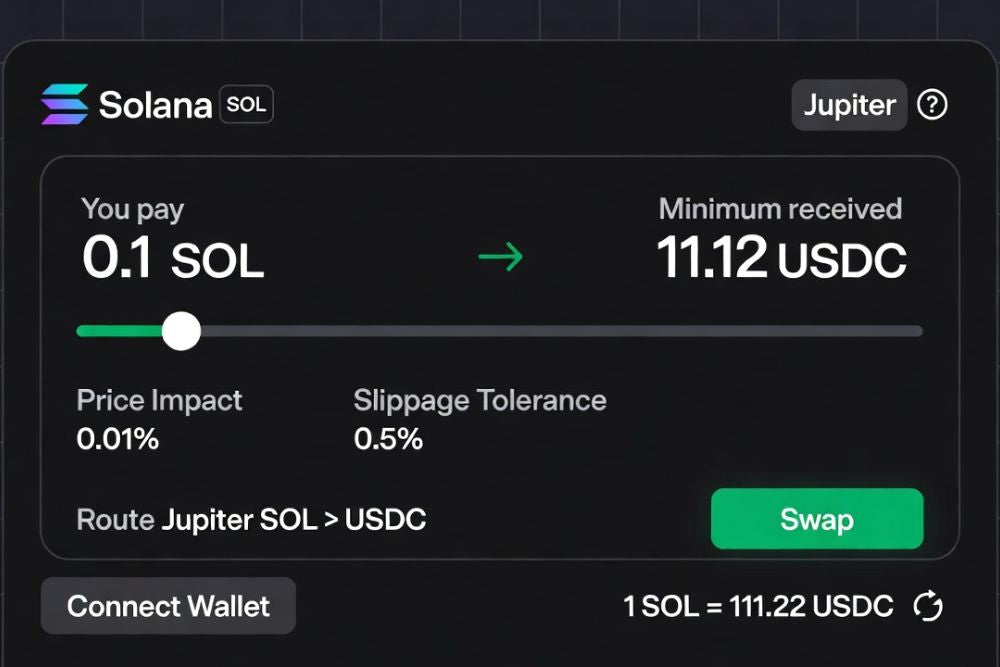
Task: Click the refresh rate icon beside exchange rate
Action: 930,606
